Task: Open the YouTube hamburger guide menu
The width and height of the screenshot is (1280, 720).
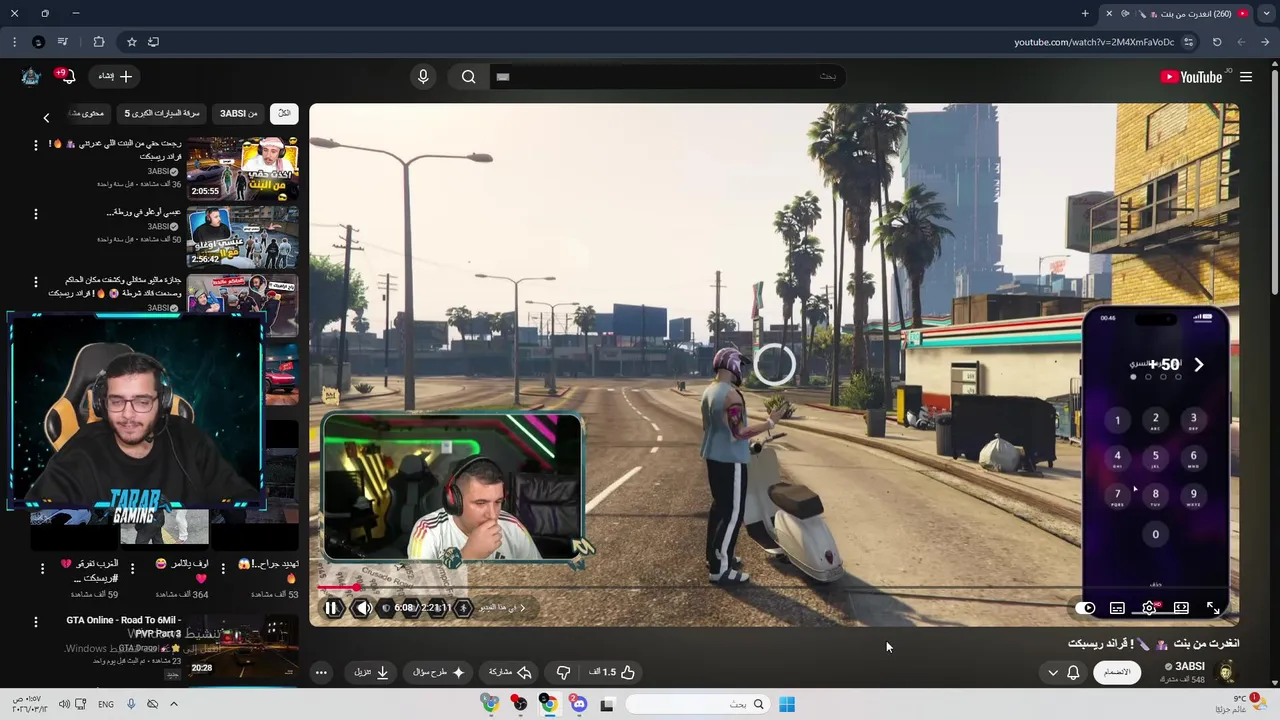Action: point(1246,77)
